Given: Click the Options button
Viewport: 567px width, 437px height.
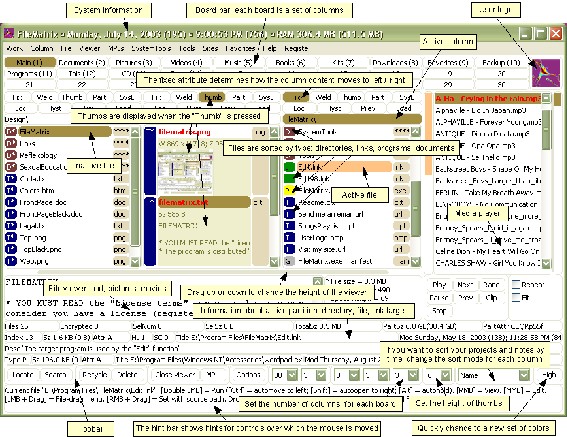Looking at the screenshot, I should (248, 375).
